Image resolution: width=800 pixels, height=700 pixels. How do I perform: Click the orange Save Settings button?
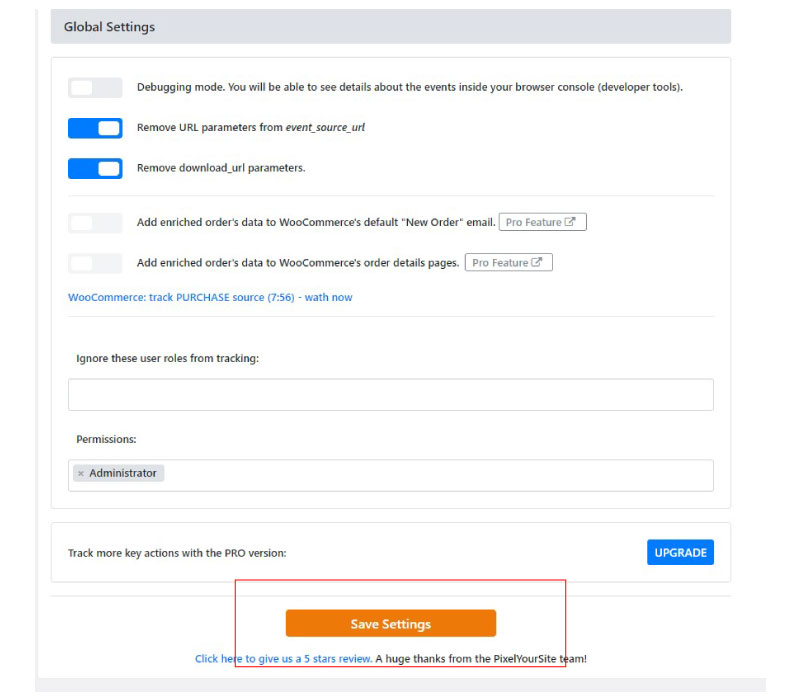[x=391, y=623]
